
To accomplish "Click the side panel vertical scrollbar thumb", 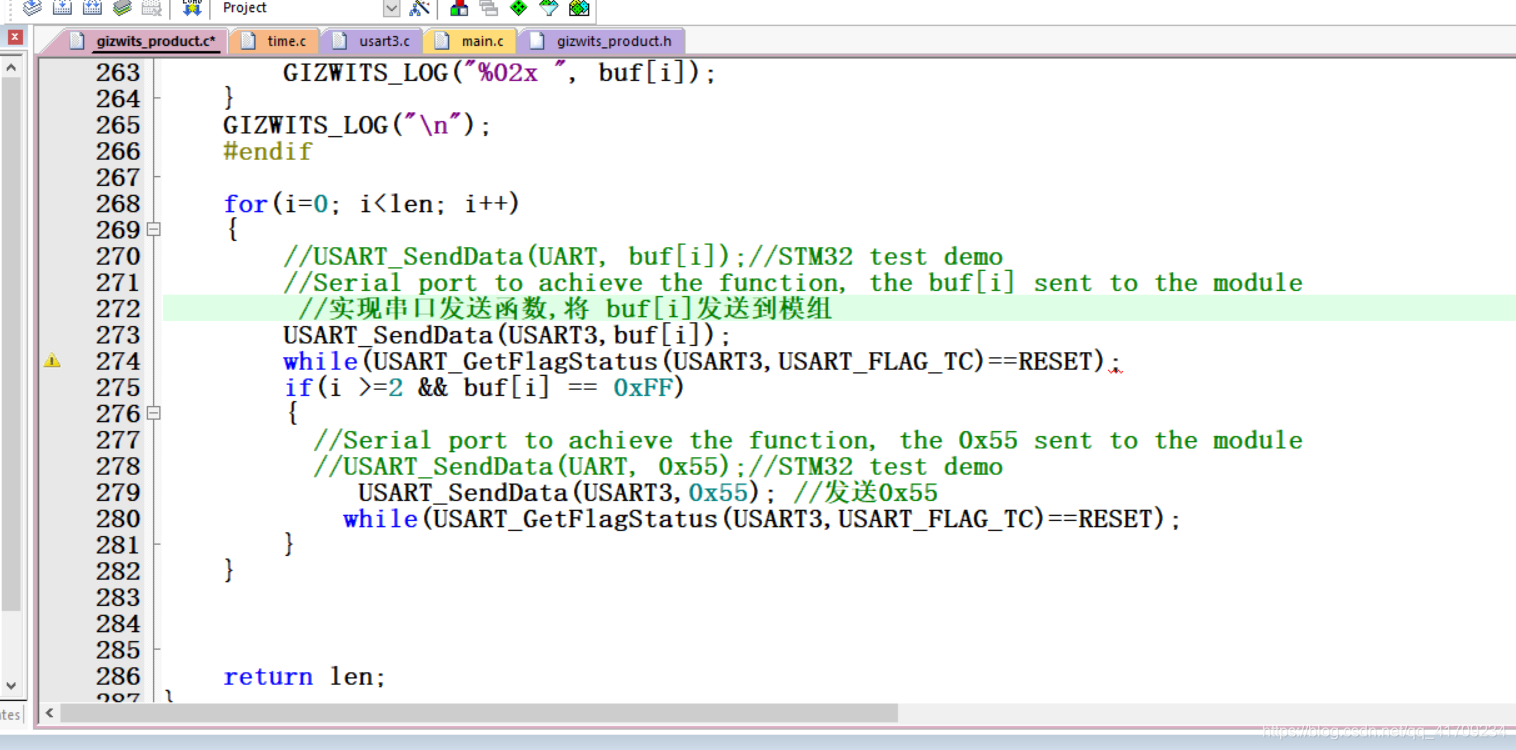I will (x=11, y=345).
